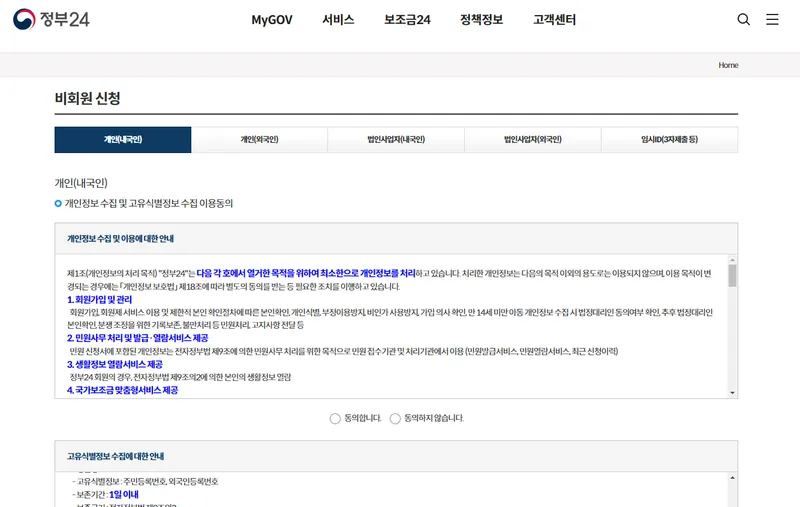Open 고객센터 menu

[x=554, y=20]
